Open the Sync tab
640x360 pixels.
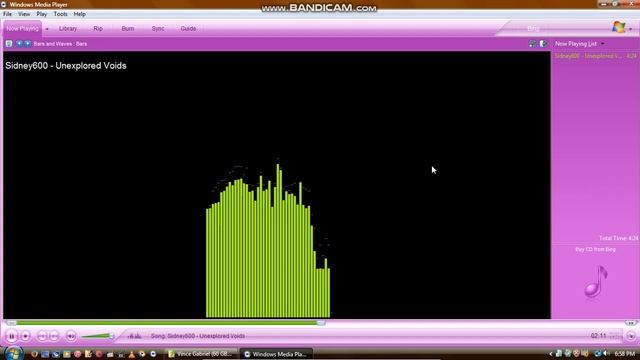click(x=158, y=29)
